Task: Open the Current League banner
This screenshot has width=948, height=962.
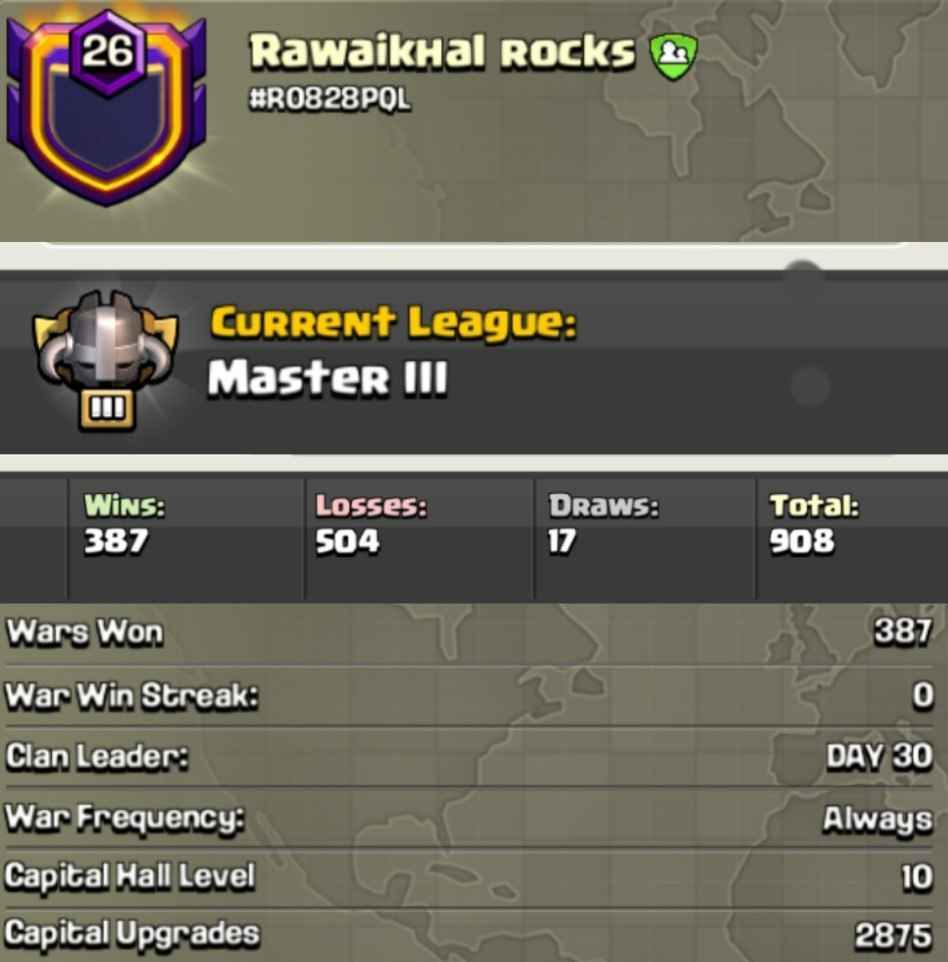Action: (474, 362)
